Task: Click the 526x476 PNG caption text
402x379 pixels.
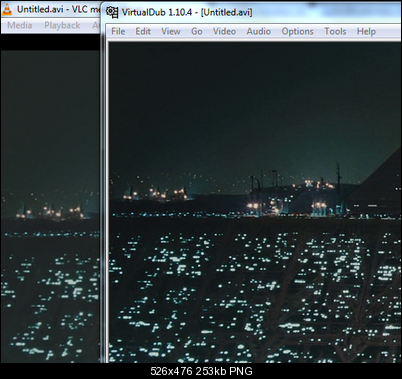Action: click(201, 371)
